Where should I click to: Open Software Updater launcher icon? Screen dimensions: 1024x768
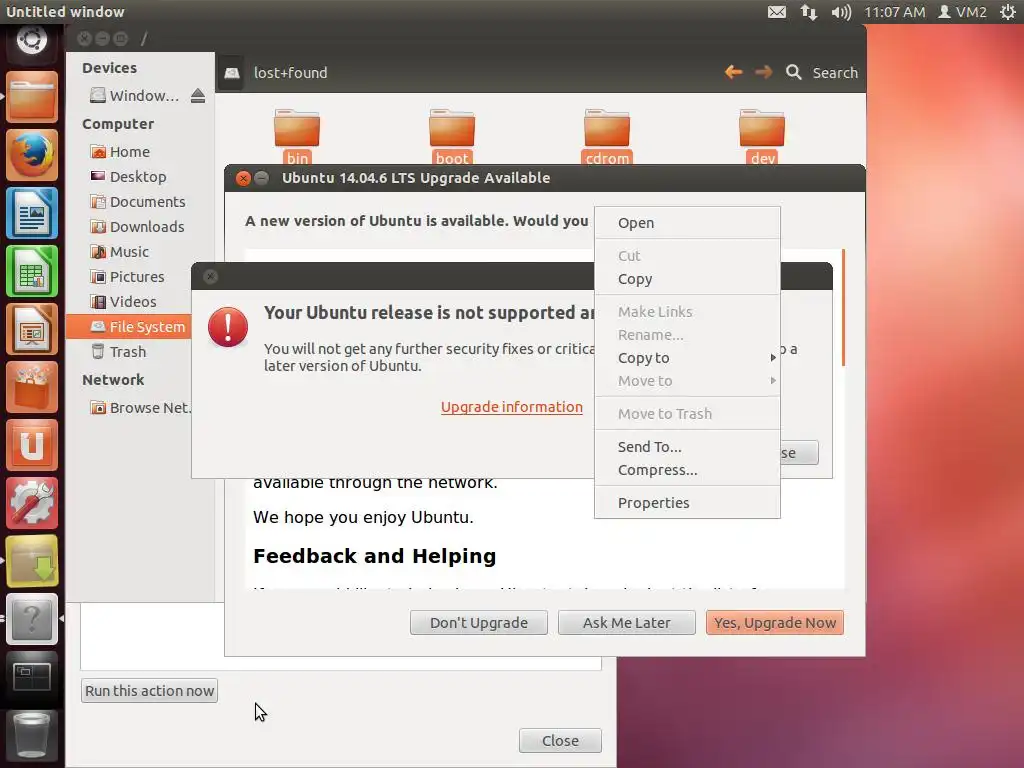pyautogui.click(x=32, y=561)
